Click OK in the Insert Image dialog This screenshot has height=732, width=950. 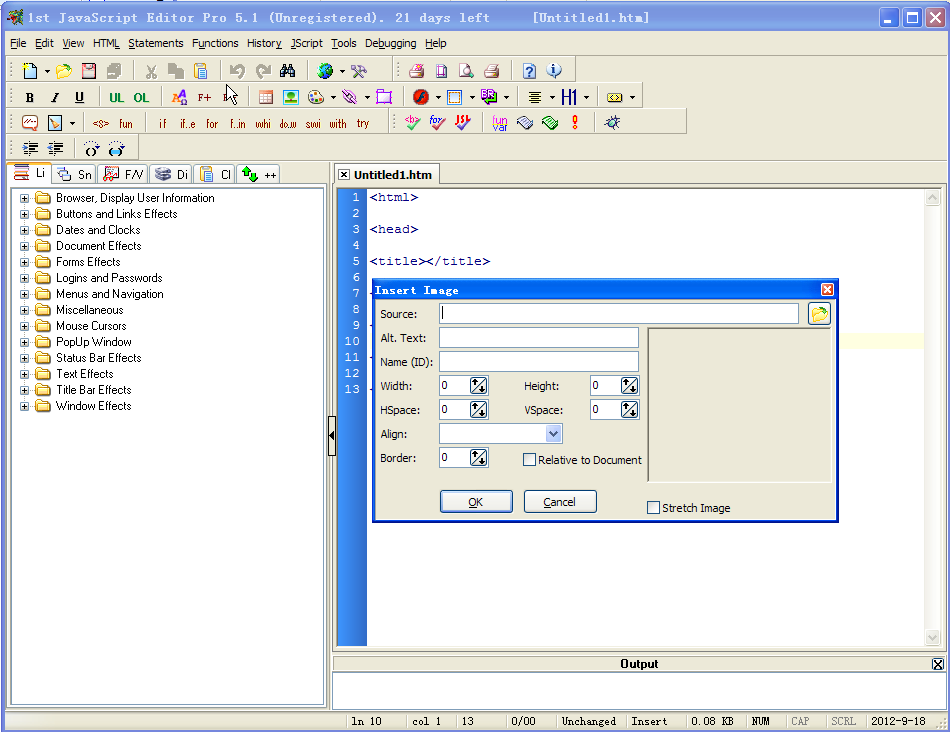[x=476, y=501]
